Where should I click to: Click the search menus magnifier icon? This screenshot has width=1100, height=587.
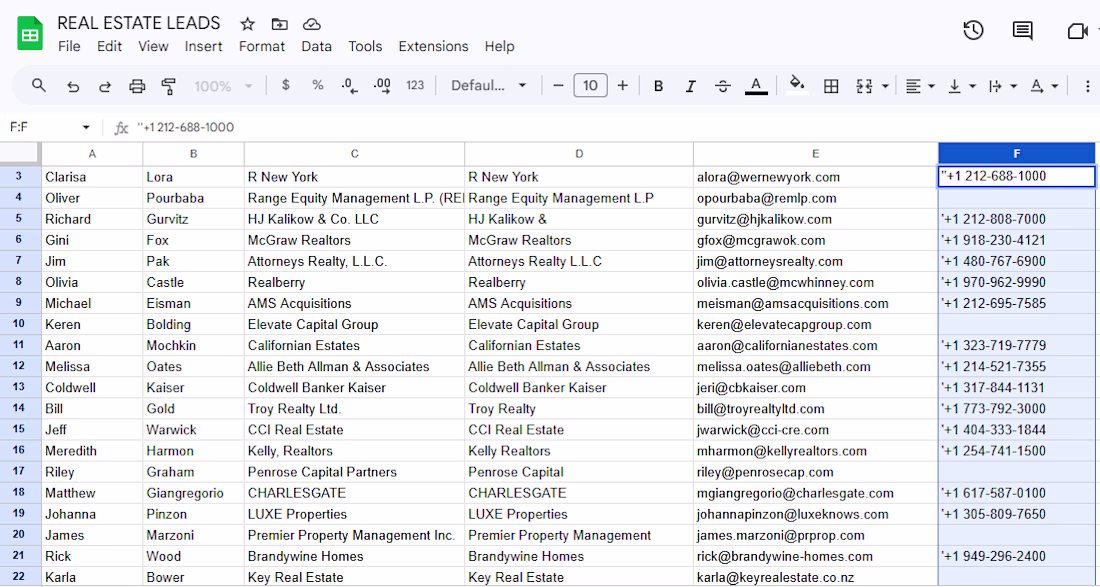[x=39, y=86]
